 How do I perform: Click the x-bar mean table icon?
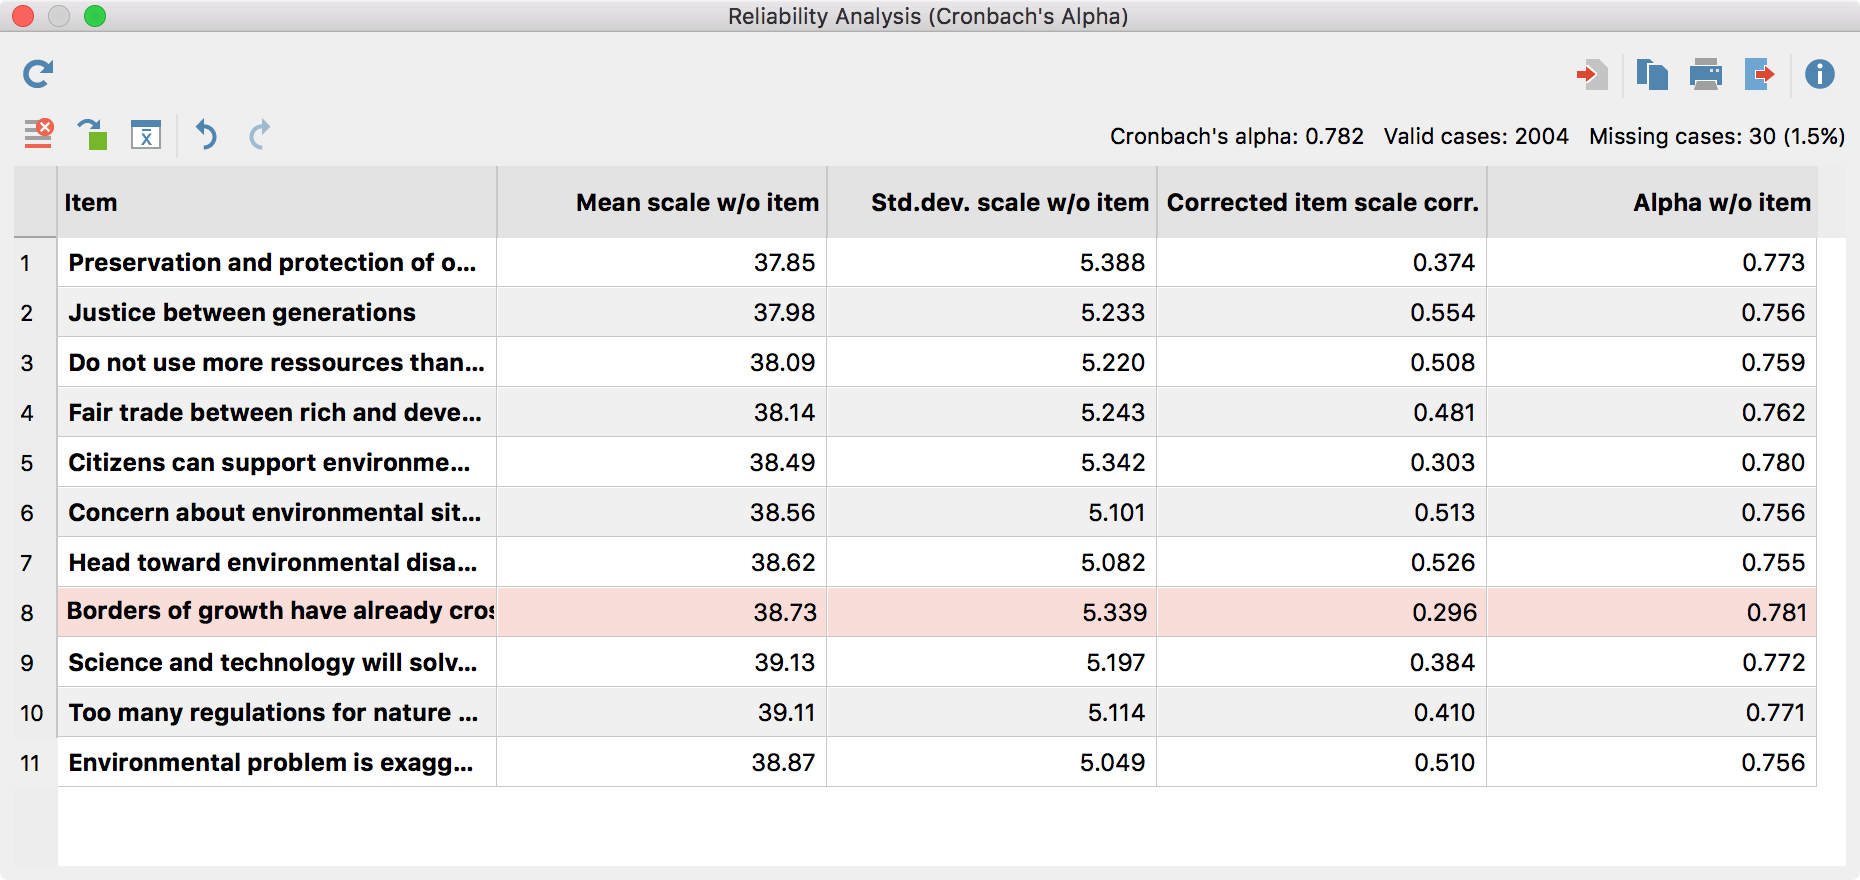click(x=146, y=134)
